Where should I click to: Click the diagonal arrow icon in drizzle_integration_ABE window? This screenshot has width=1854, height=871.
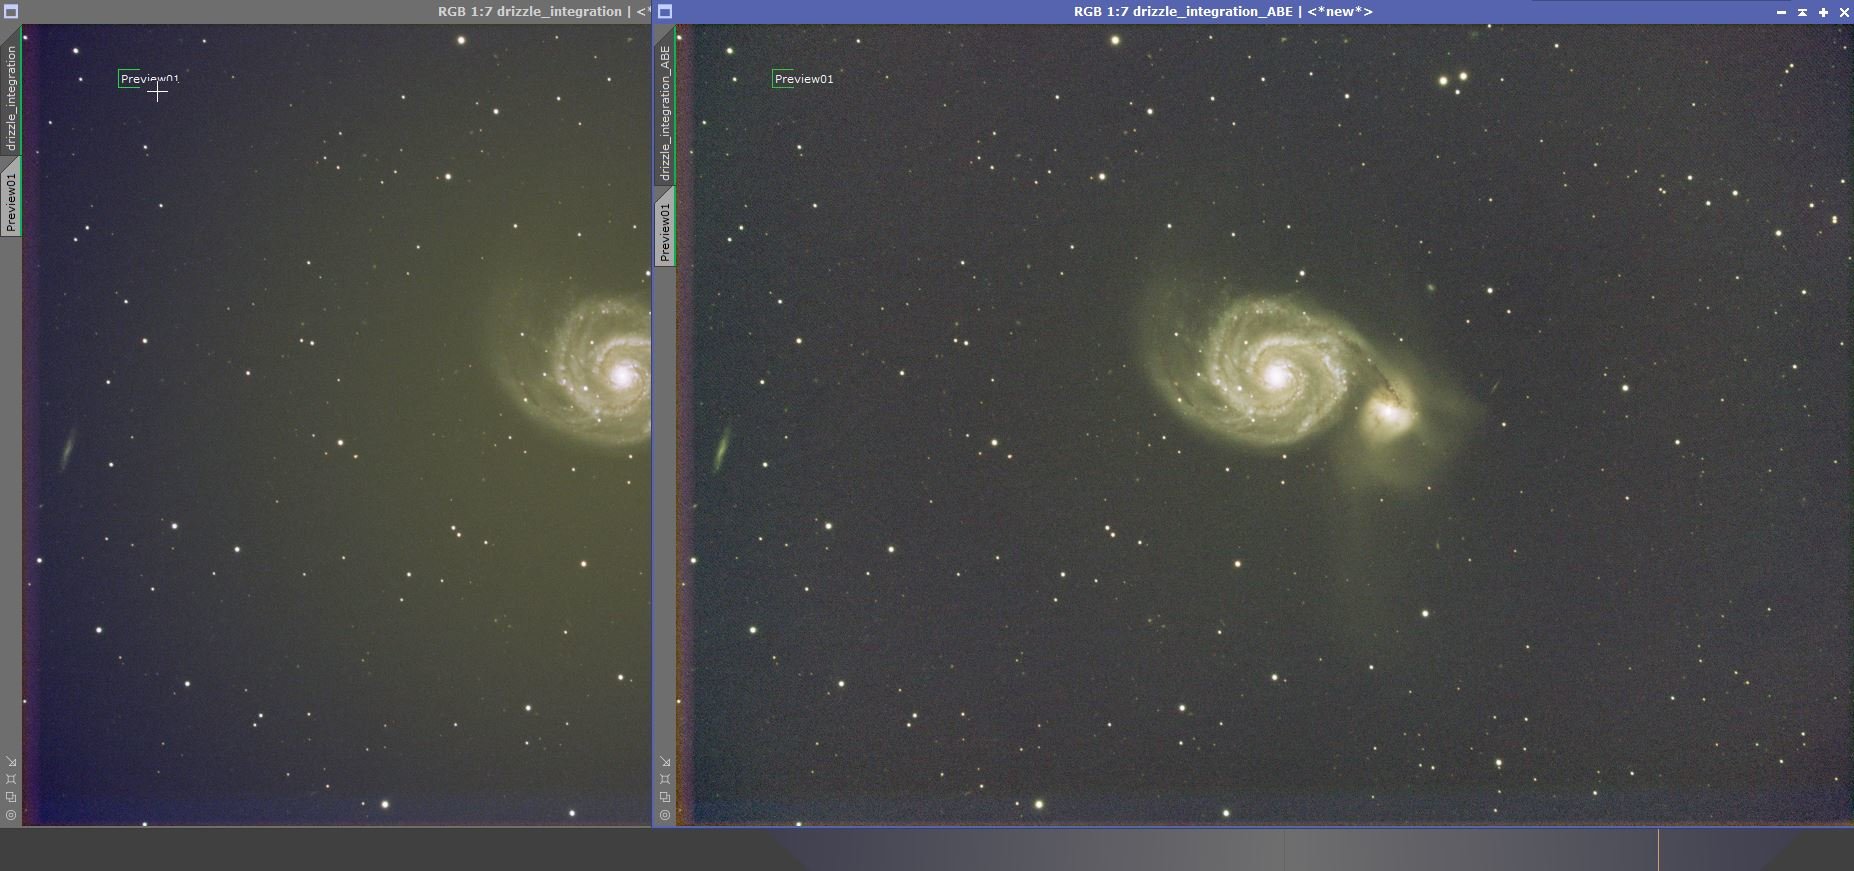tap(665, 762)
